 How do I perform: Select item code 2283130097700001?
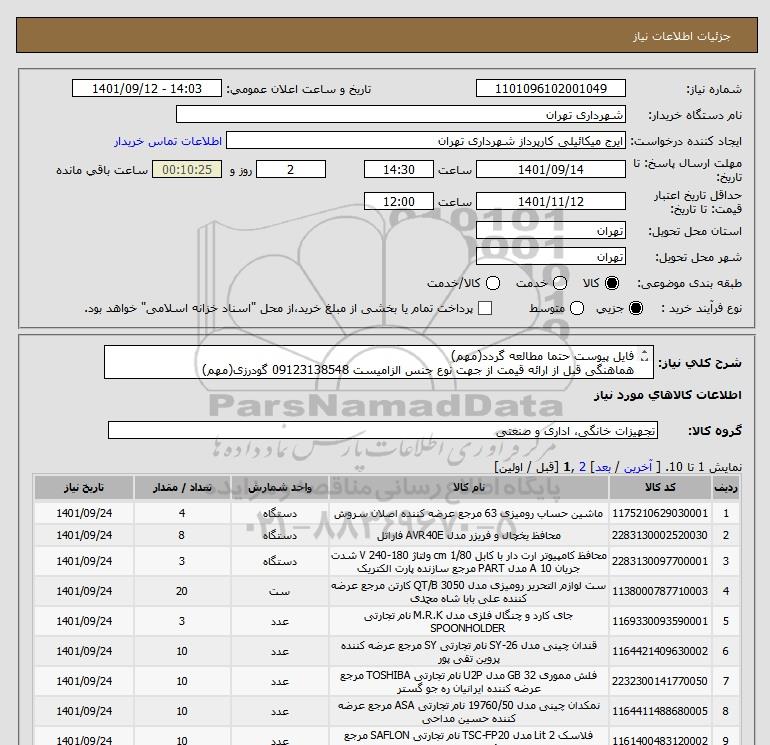tap(660, 561)
